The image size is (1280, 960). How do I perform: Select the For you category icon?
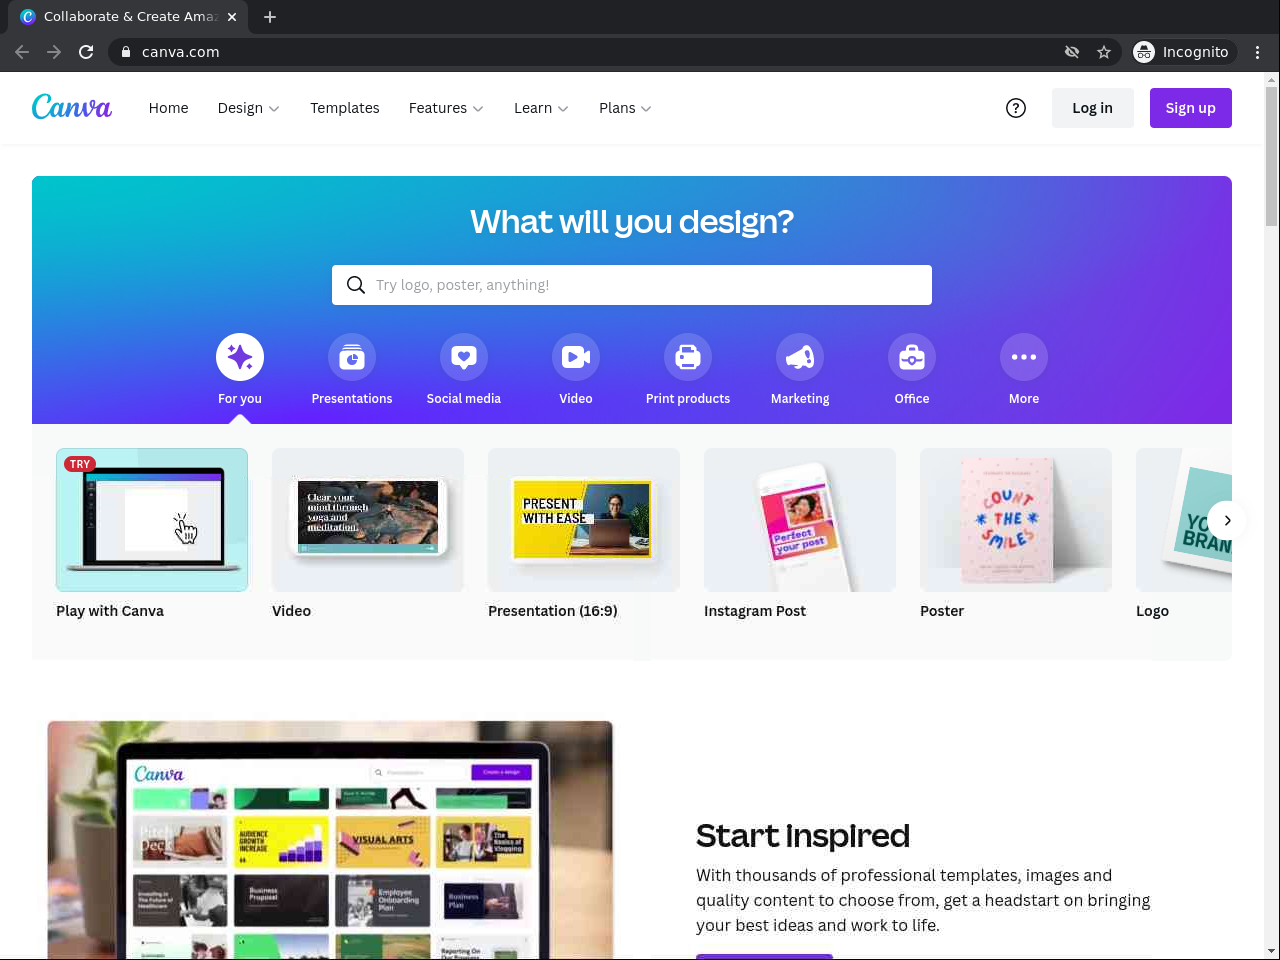point(240,357)
